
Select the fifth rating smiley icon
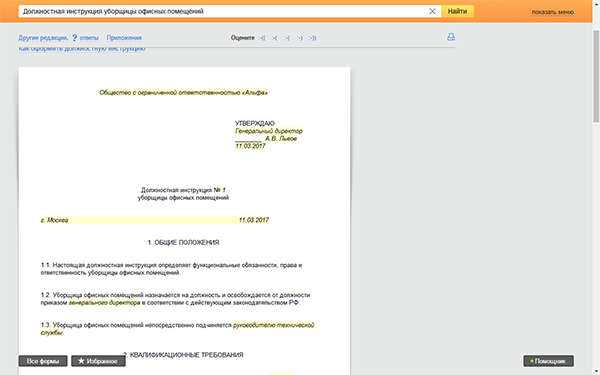[313, 38]
